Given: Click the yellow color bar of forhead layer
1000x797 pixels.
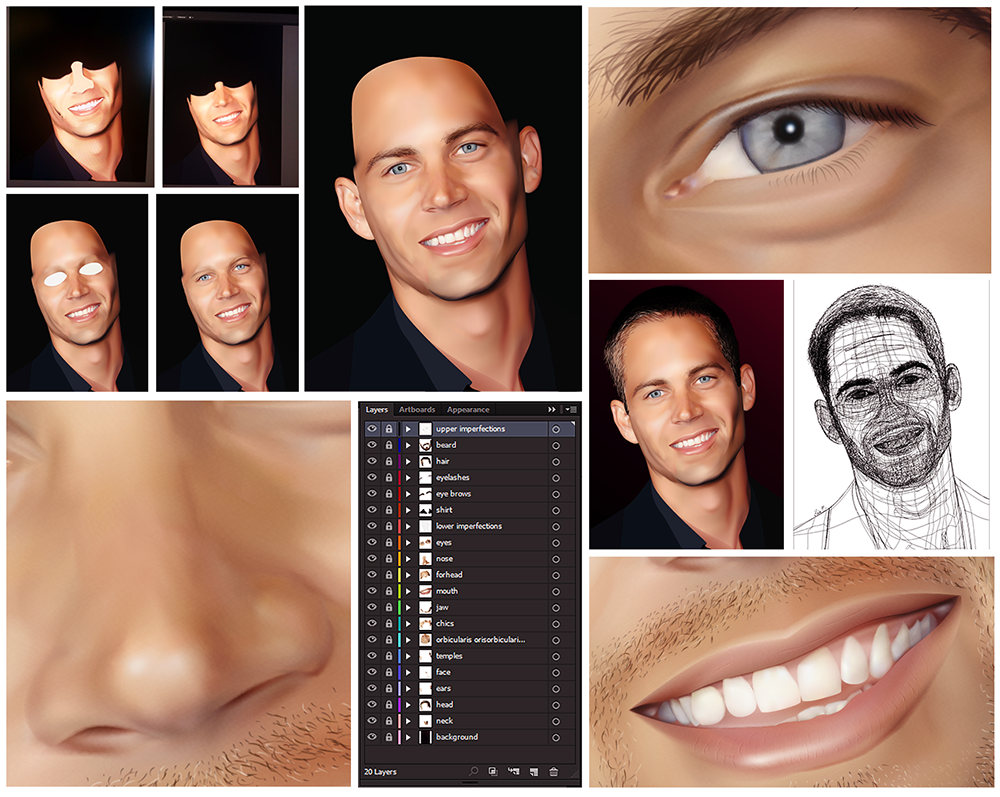Looking at the screenshot, I should [399, 574].
